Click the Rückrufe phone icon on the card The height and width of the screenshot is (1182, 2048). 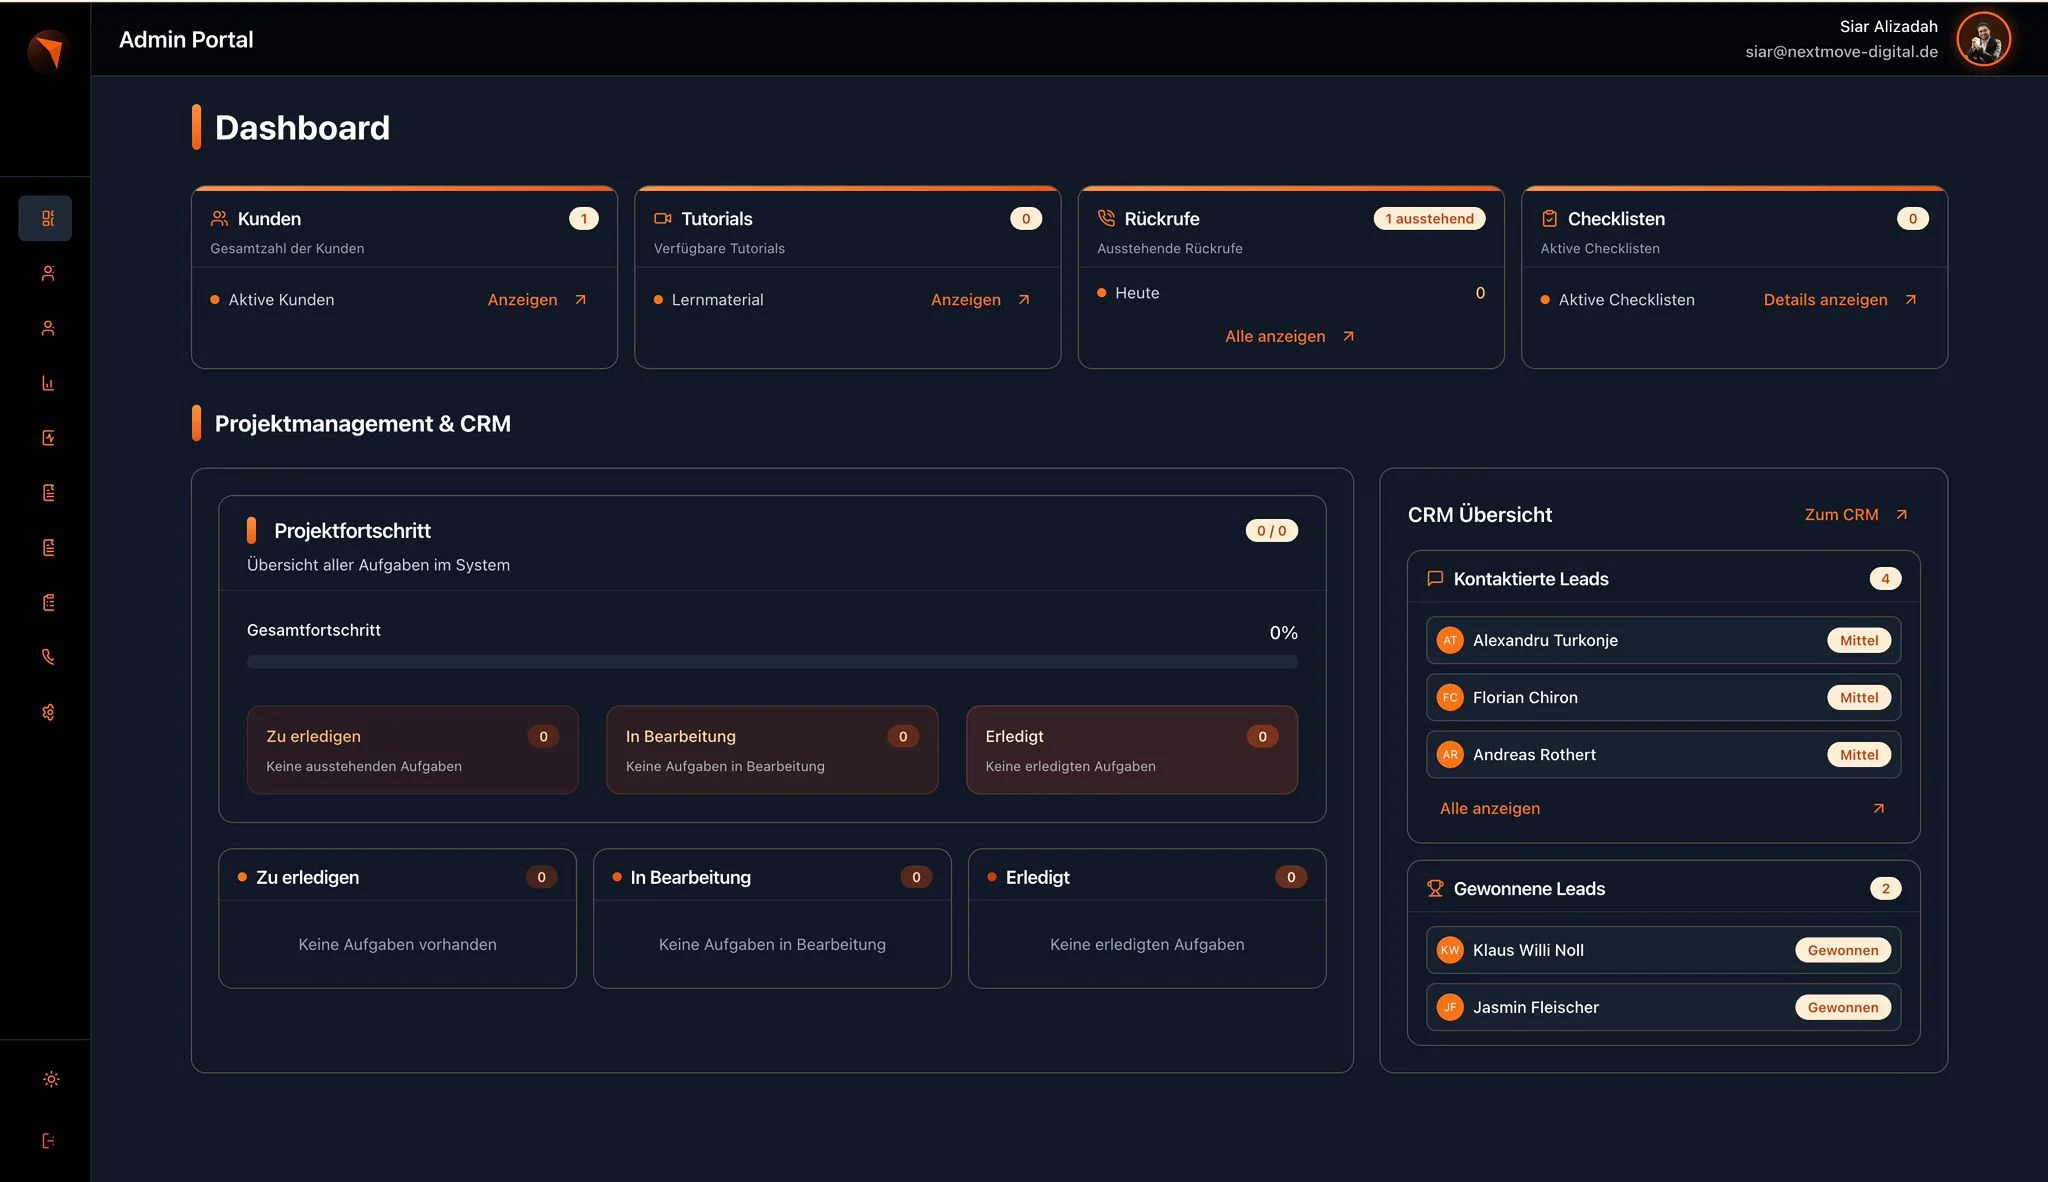pyautogui.click(x=1106, y=218)
